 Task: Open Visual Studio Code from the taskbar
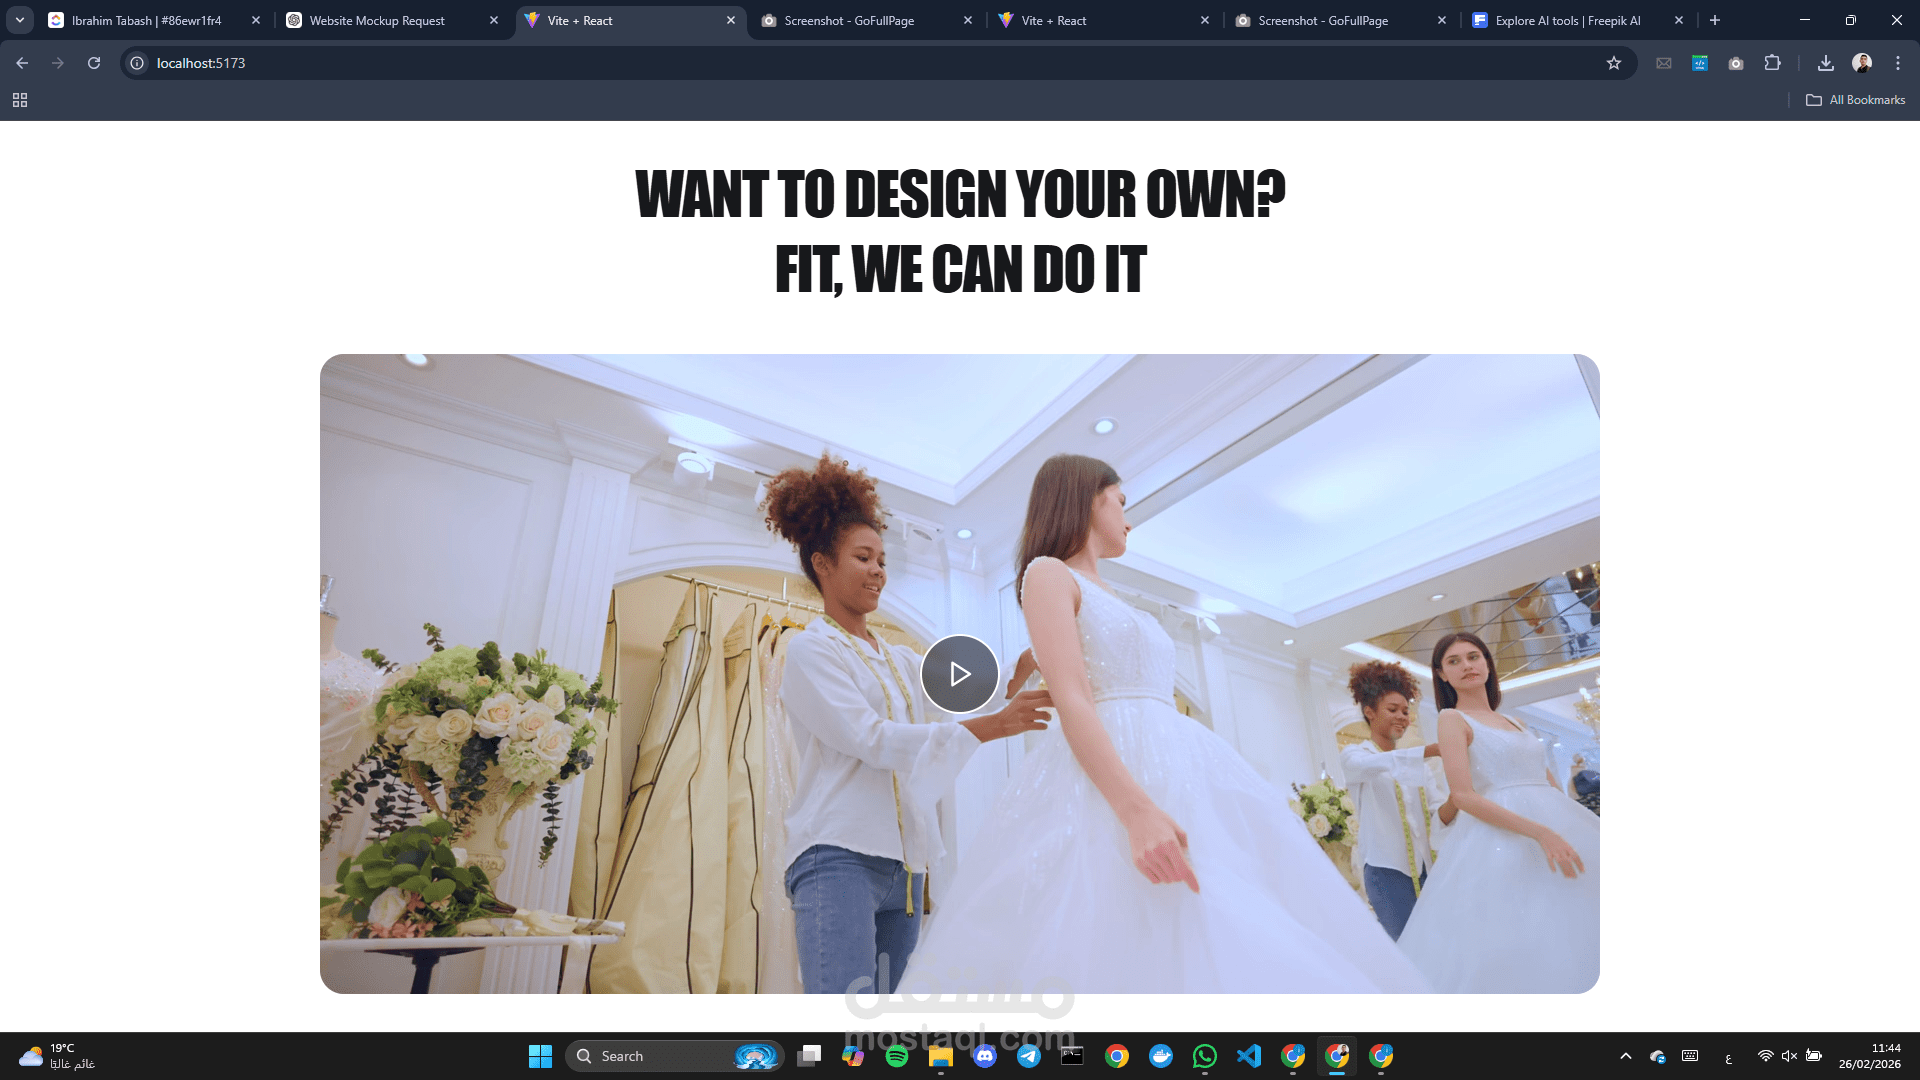click(1249, 1056)
